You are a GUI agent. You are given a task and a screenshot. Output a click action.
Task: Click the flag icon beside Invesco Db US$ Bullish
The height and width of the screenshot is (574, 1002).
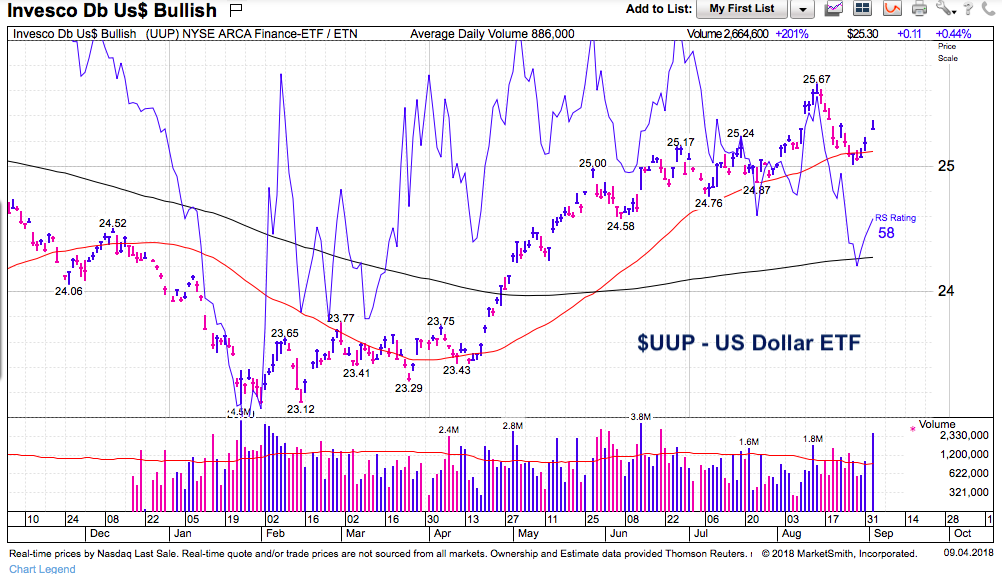(x=236, y=9)
